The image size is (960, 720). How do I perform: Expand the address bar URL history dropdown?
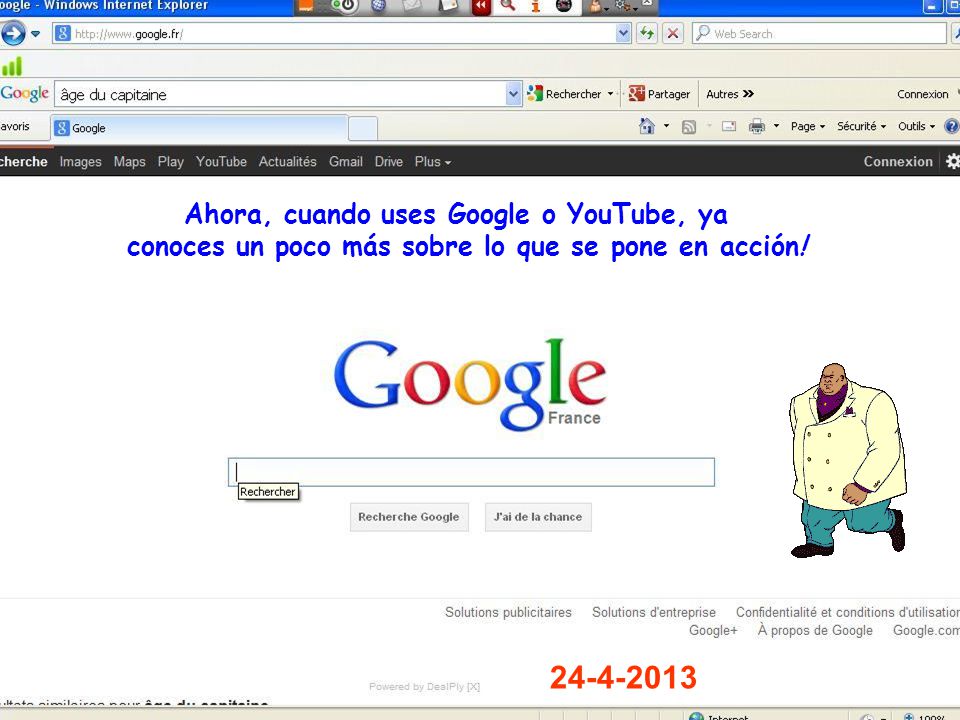click(623, 34)
